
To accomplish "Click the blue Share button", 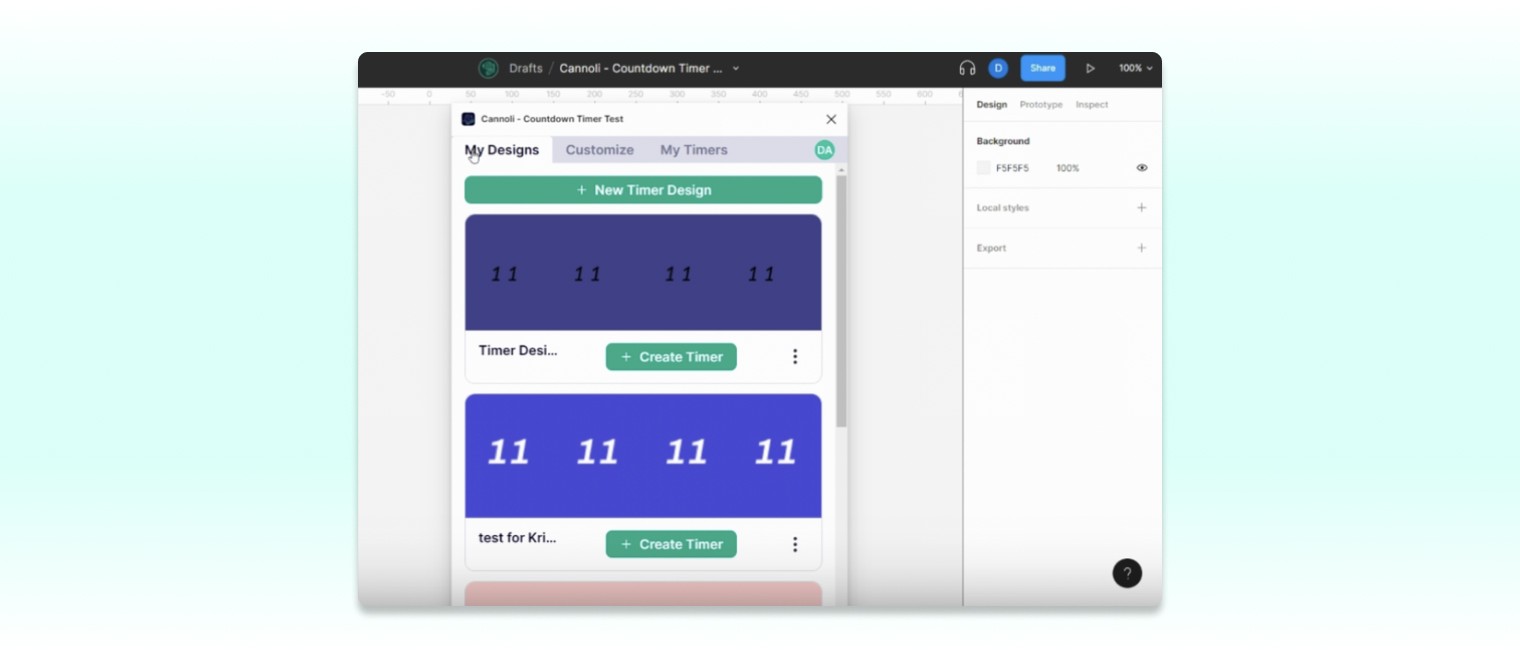I will click(1043, 68).
